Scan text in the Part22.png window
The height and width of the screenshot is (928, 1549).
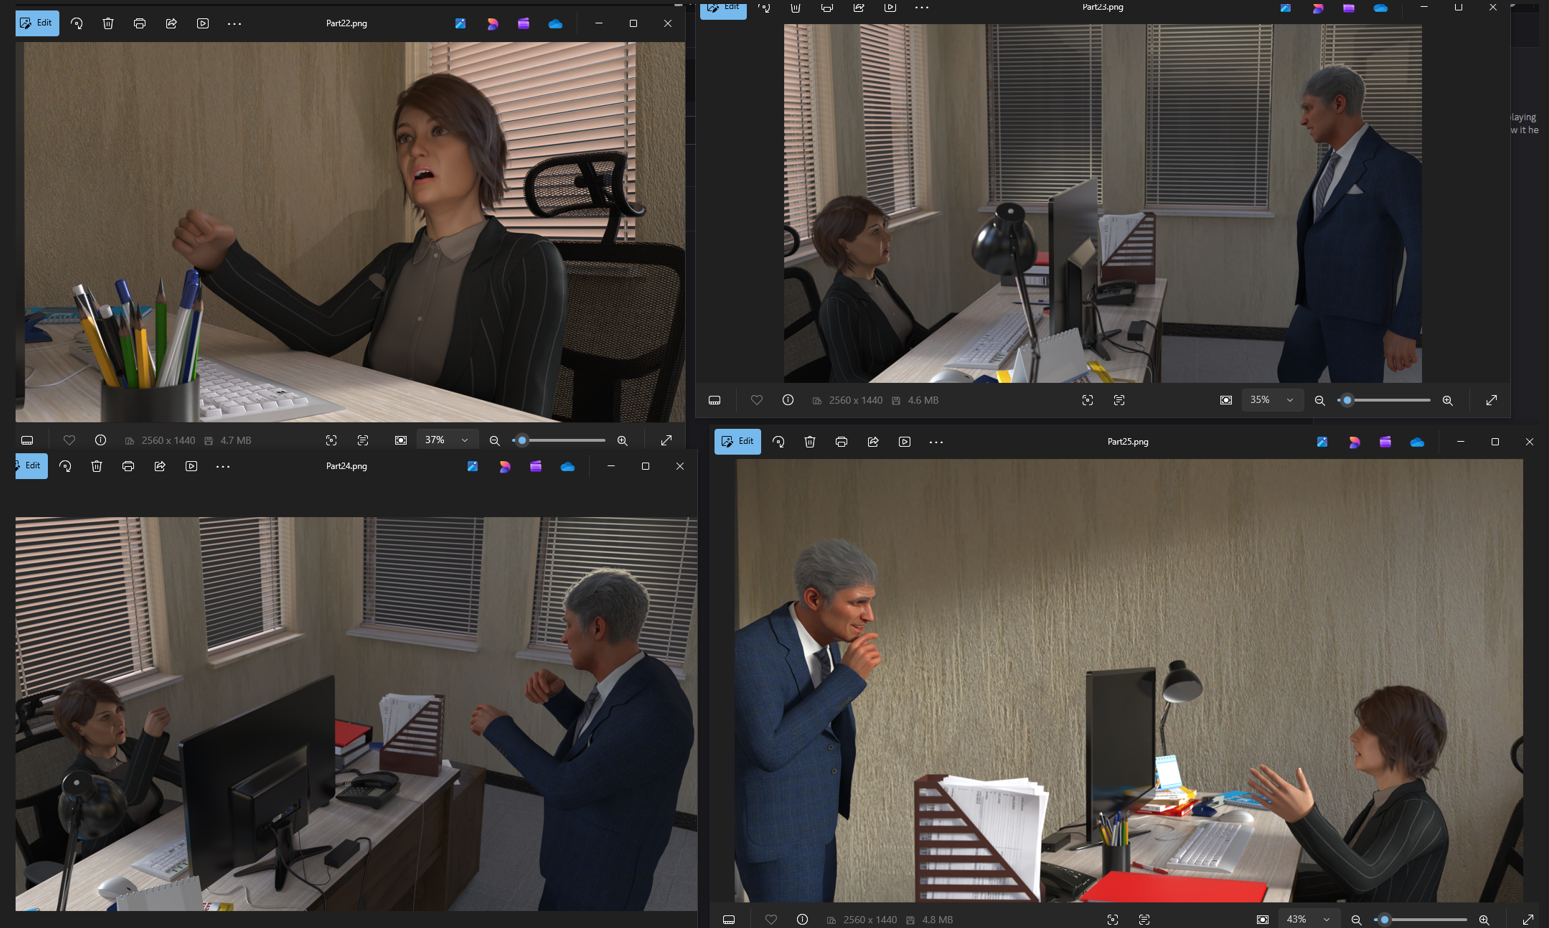click(363, 440)
